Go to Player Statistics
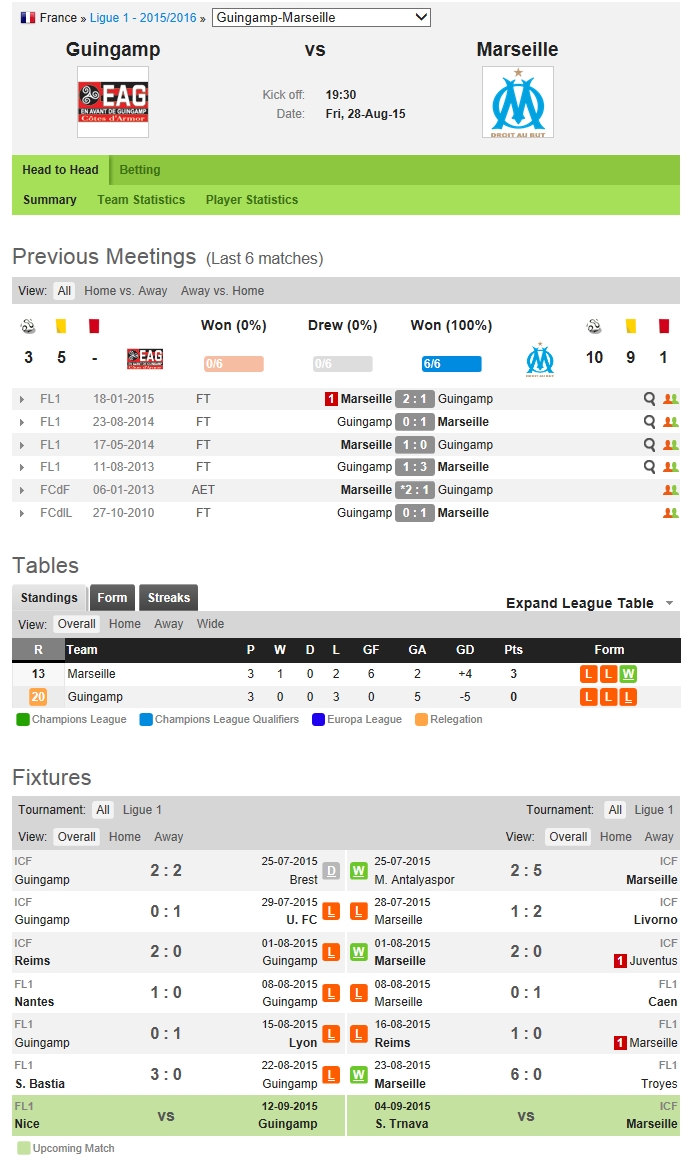Viewport: 684px width, 1176px height. 252,200
